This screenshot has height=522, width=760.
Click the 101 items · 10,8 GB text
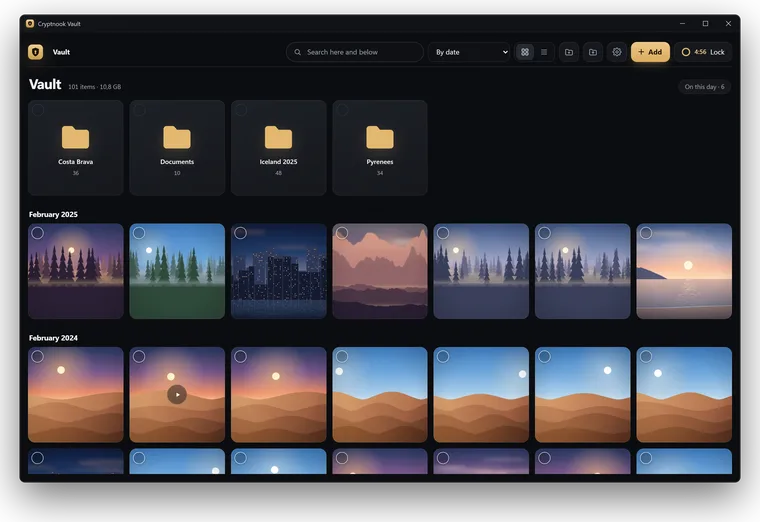[x=95, y=87]
